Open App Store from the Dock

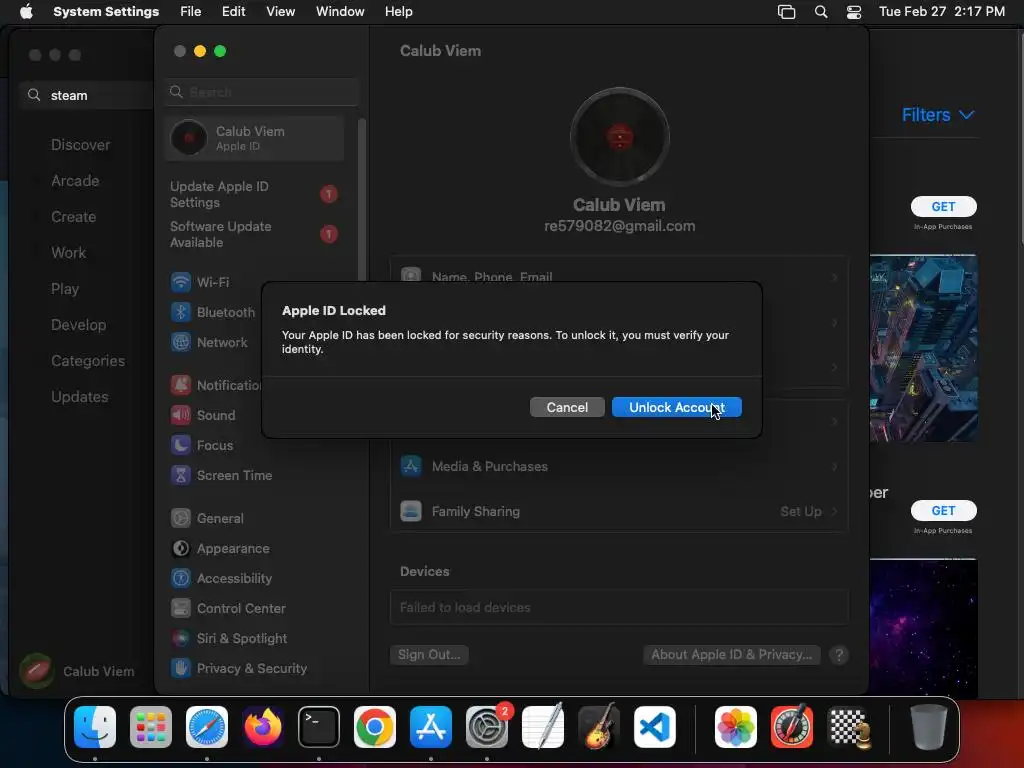[431, 727]
